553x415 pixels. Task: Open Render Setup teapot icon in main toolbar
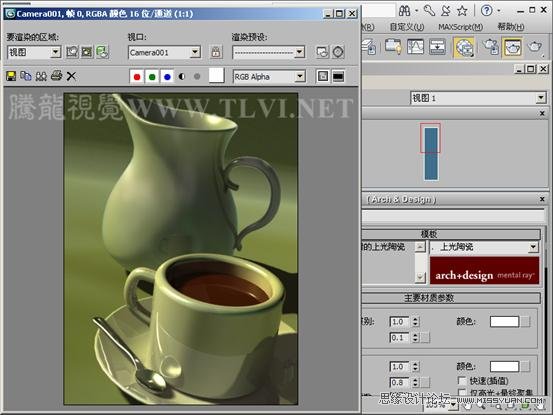tap(491, 47)
